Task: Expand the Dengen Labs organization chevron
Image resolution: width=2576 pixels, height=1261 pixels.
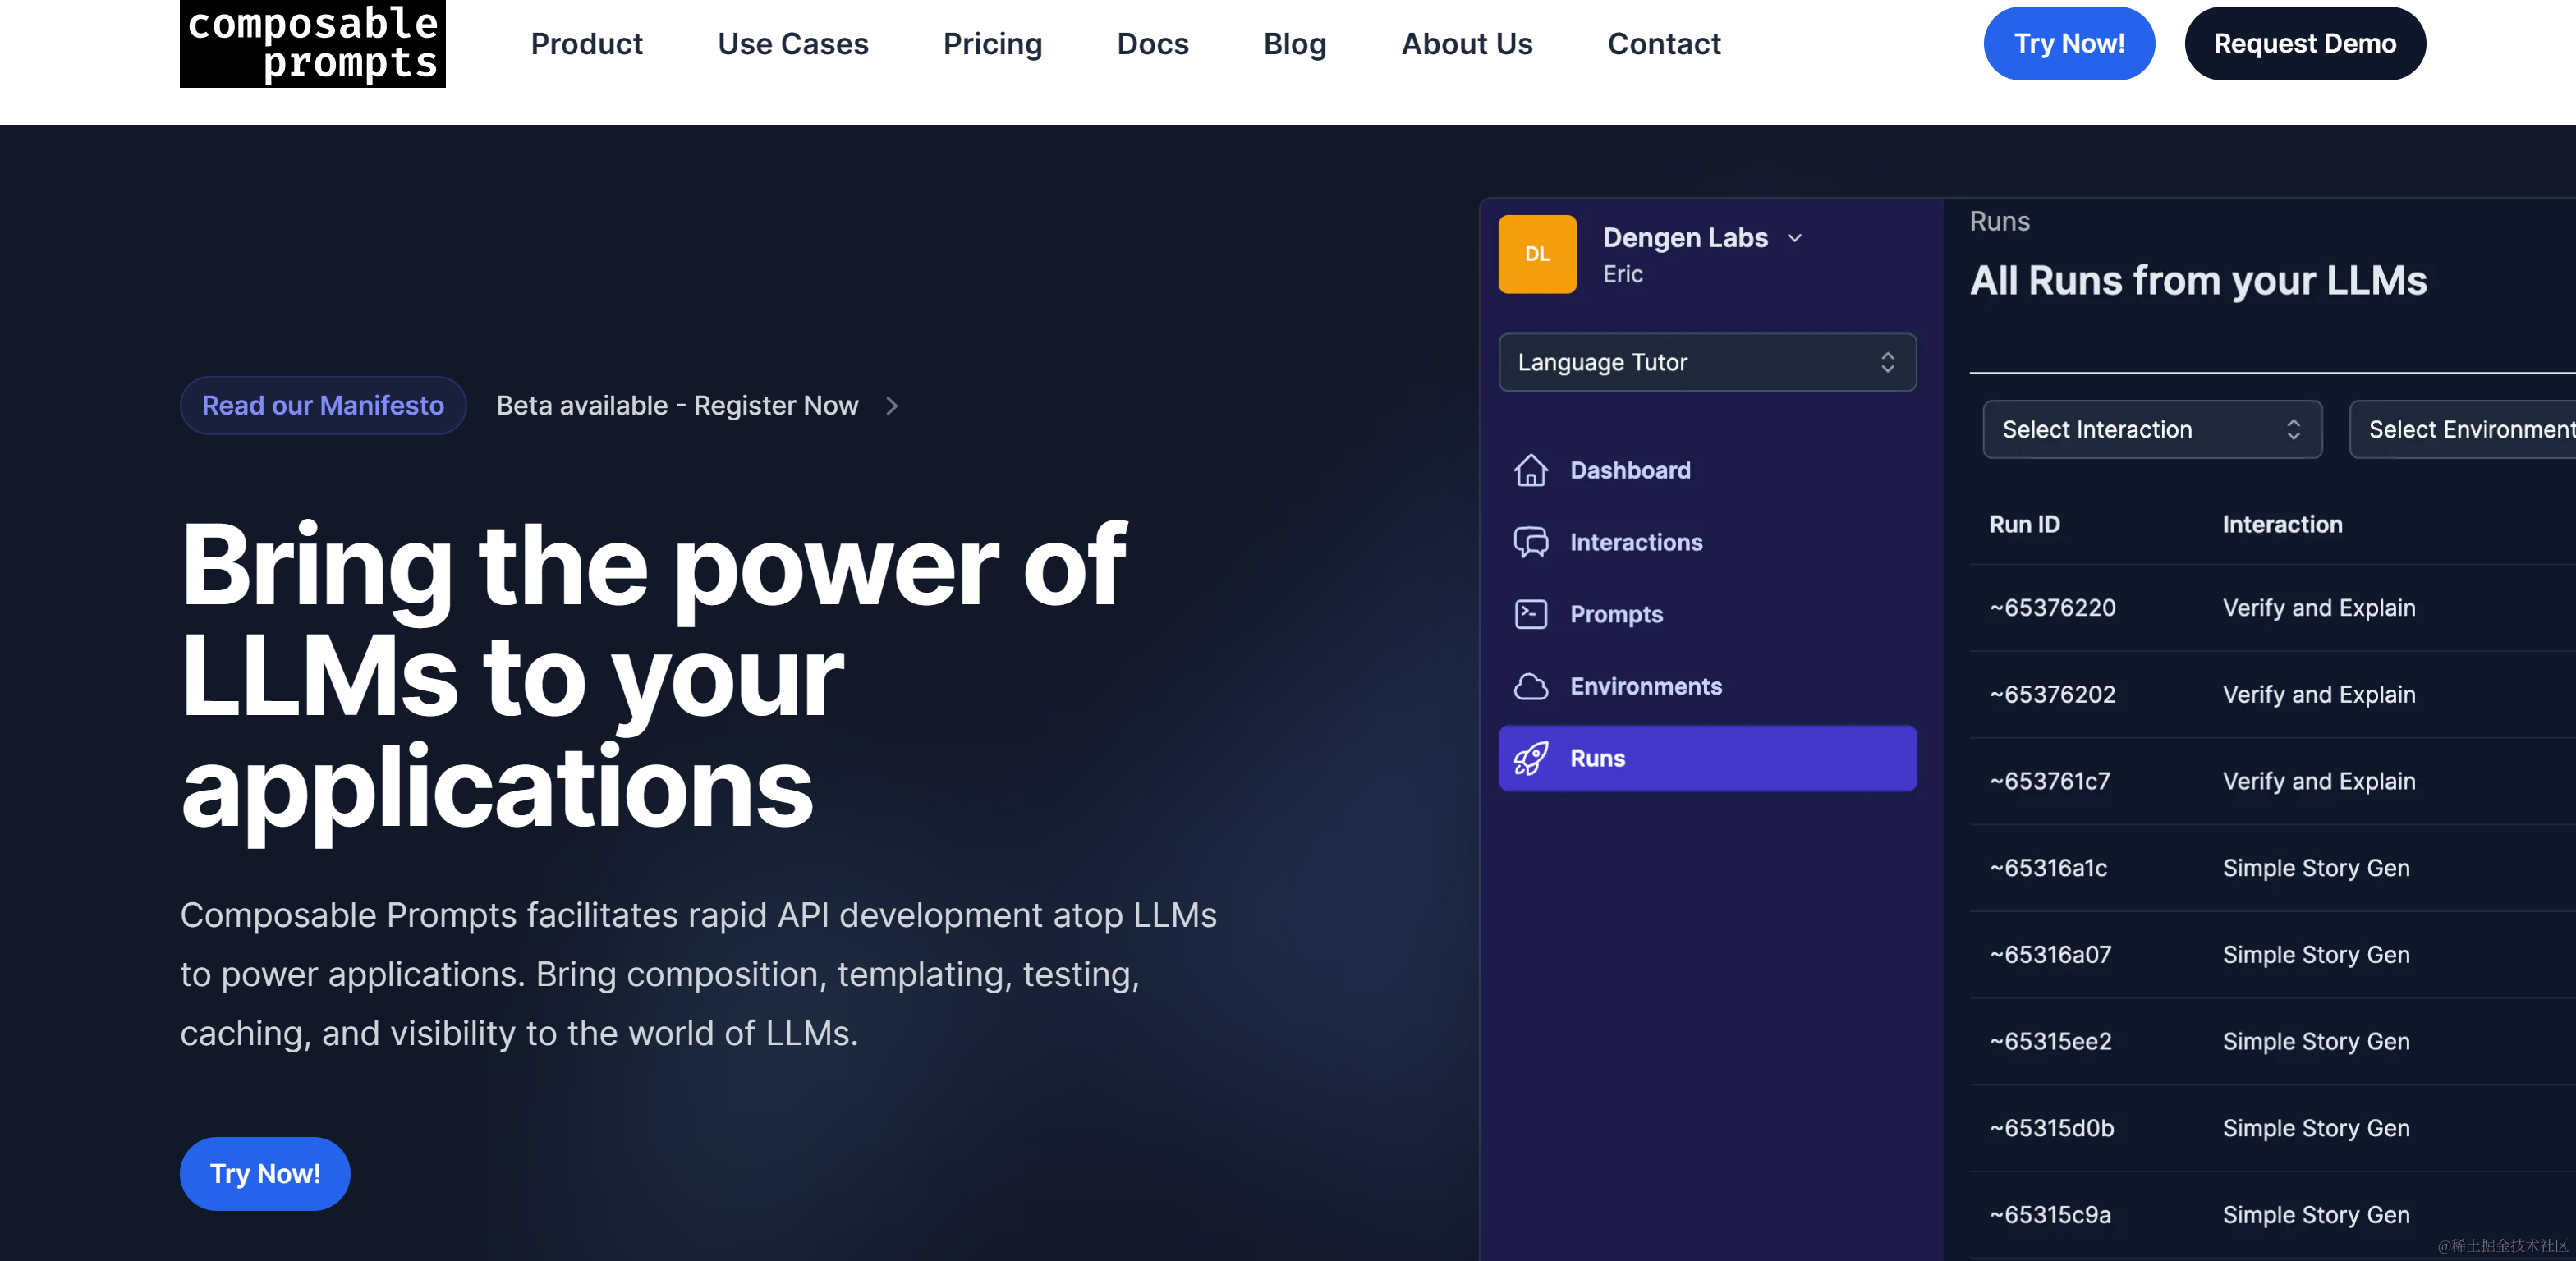Action: [1795, 238]
